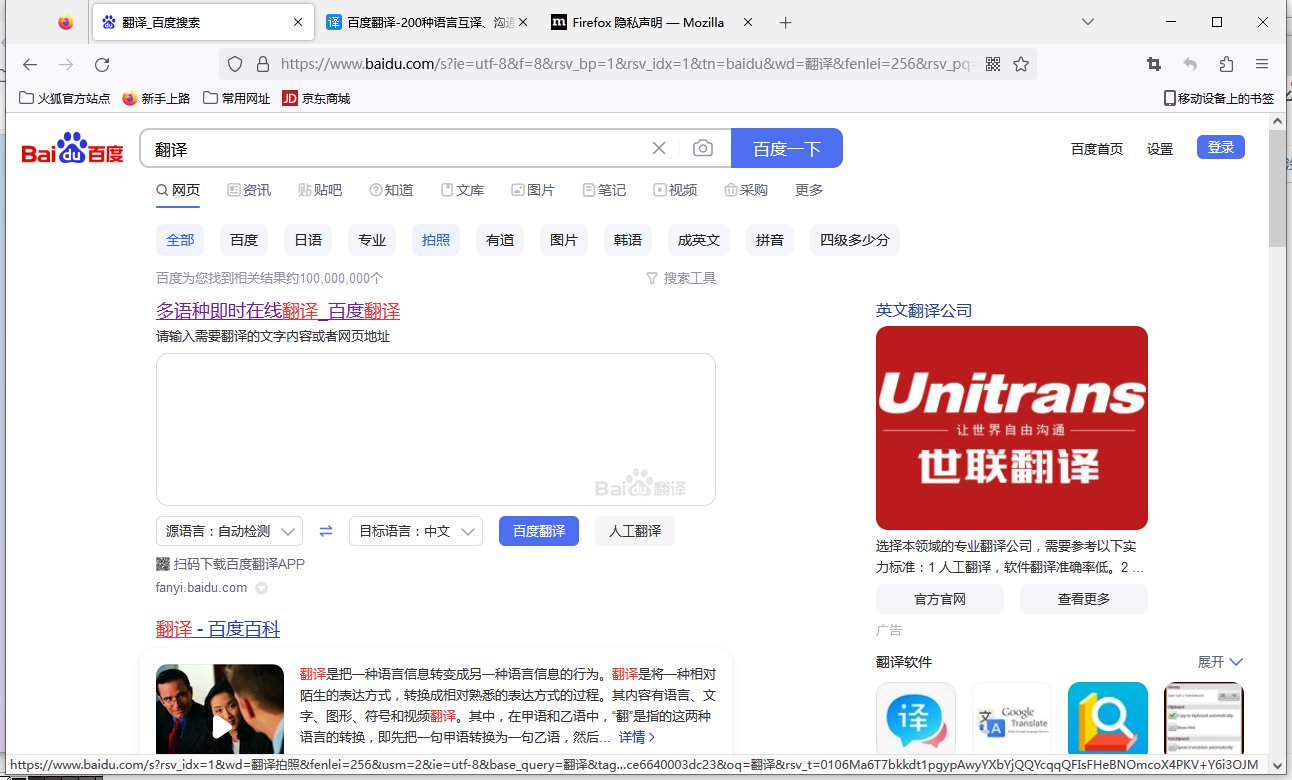Select the 笔记 search category
This screenshot has width=1292, height=780.
click(x=604, y=190)
